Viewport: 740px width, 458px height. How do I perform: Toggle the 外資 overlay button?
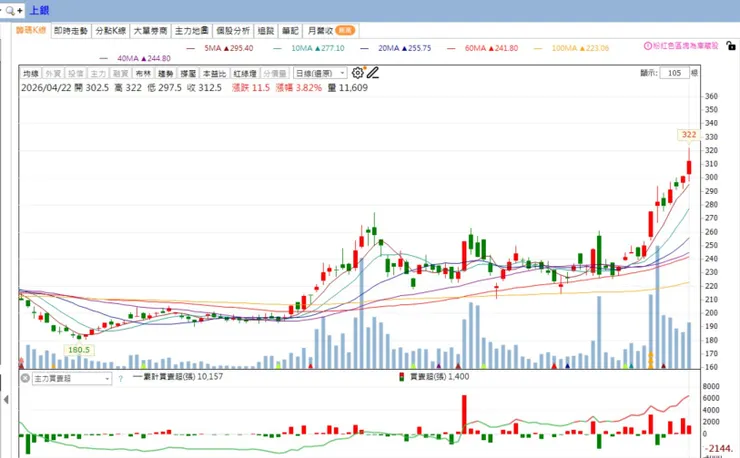[53, 73]
